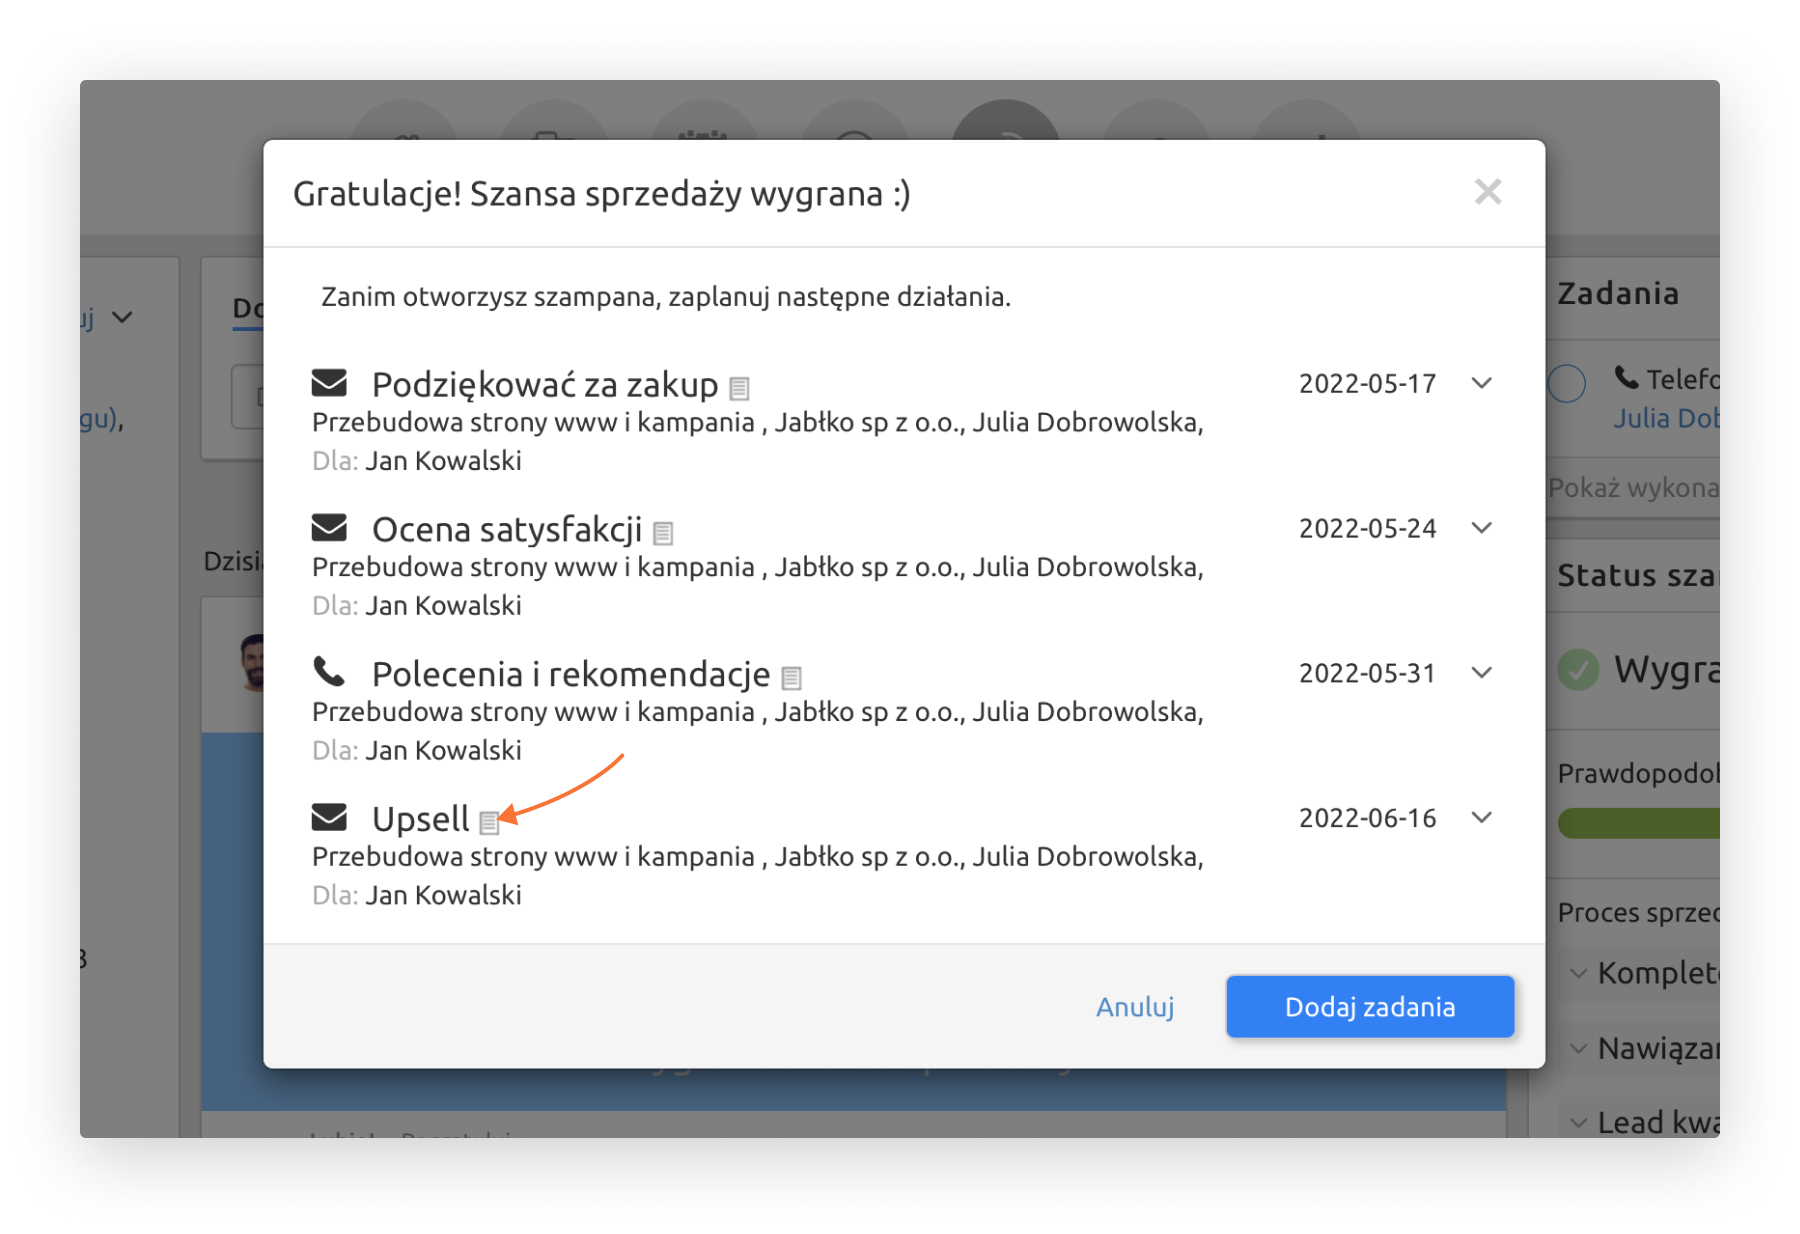Expand task dated 2022-05-31
Screen dimensions: 1800x1234
click(x=1482, y=673)
